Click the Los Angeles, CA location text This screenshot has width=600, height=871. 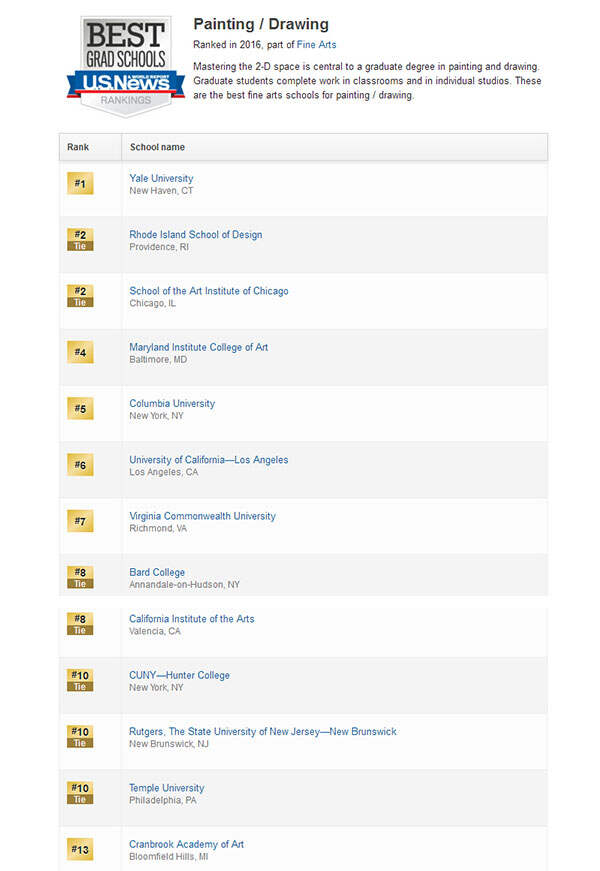[163, 472]
